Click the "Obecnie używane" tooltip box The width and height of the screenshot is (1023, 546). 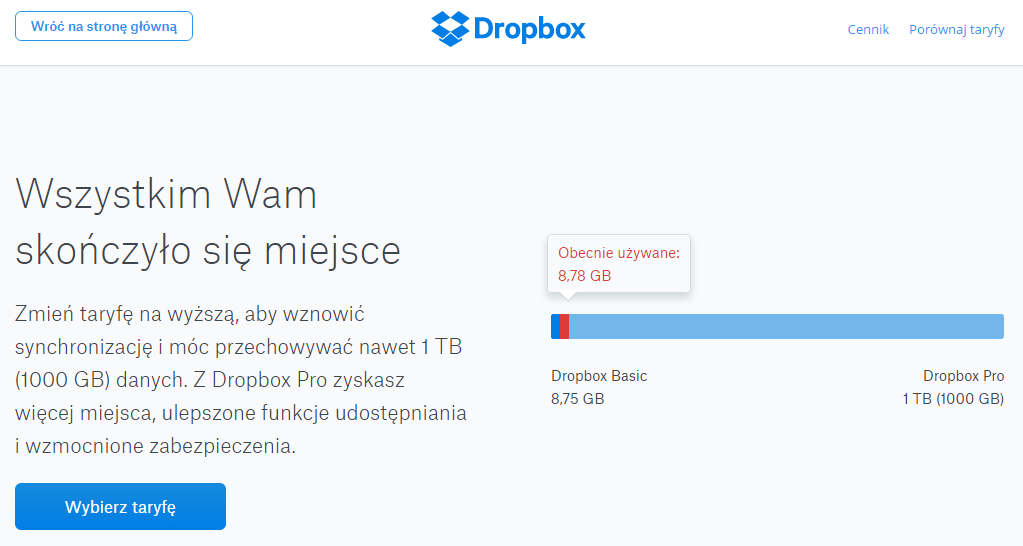point(618,264)
